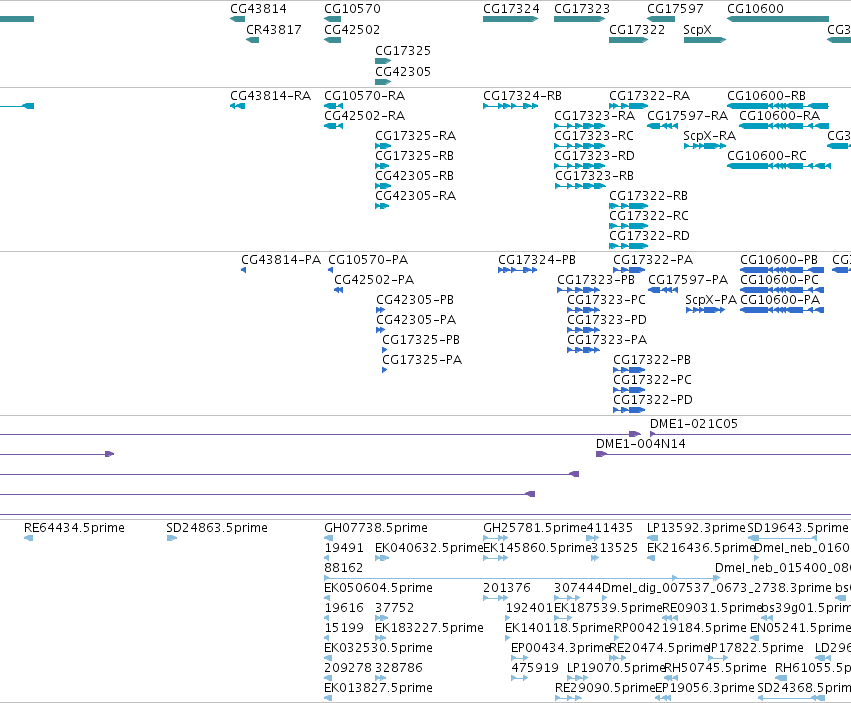Select the EST labeled 37752
Image resolution: width=851 pixels, height=703 pixels.
coord(395,608)
